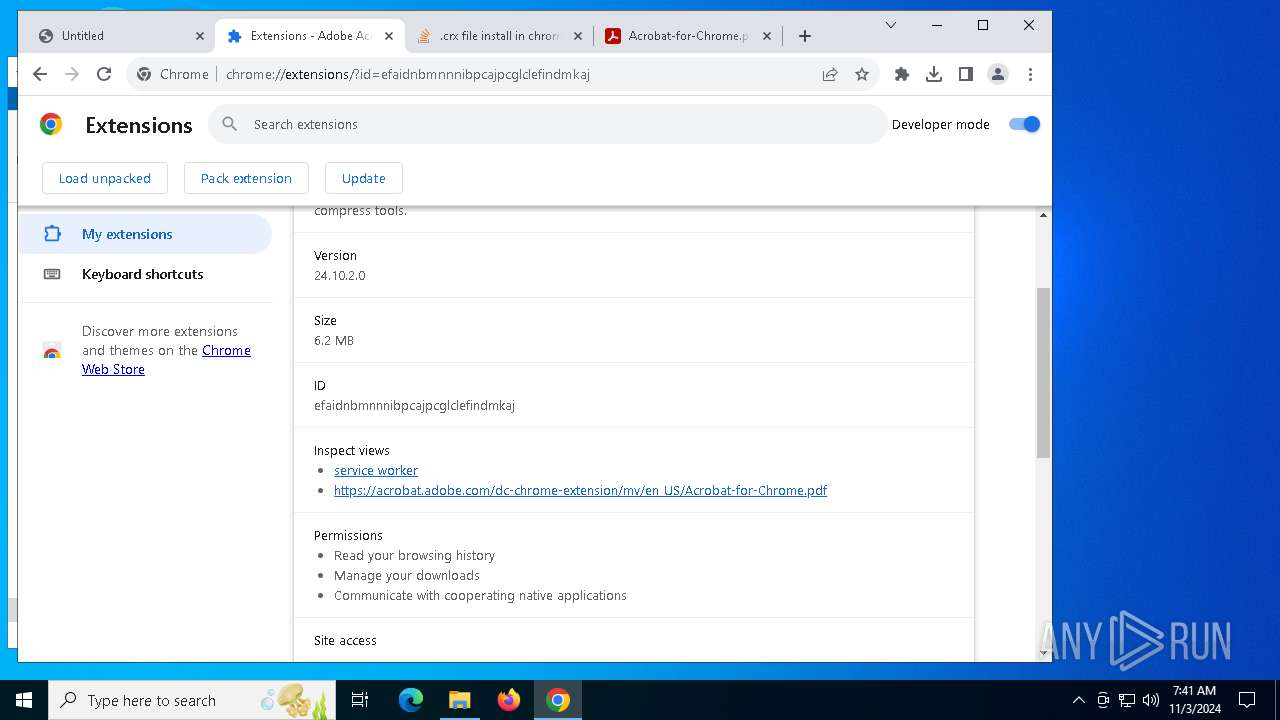Click the page scrollbar up arrow

pyautogui.click(x=1043, y=215)
